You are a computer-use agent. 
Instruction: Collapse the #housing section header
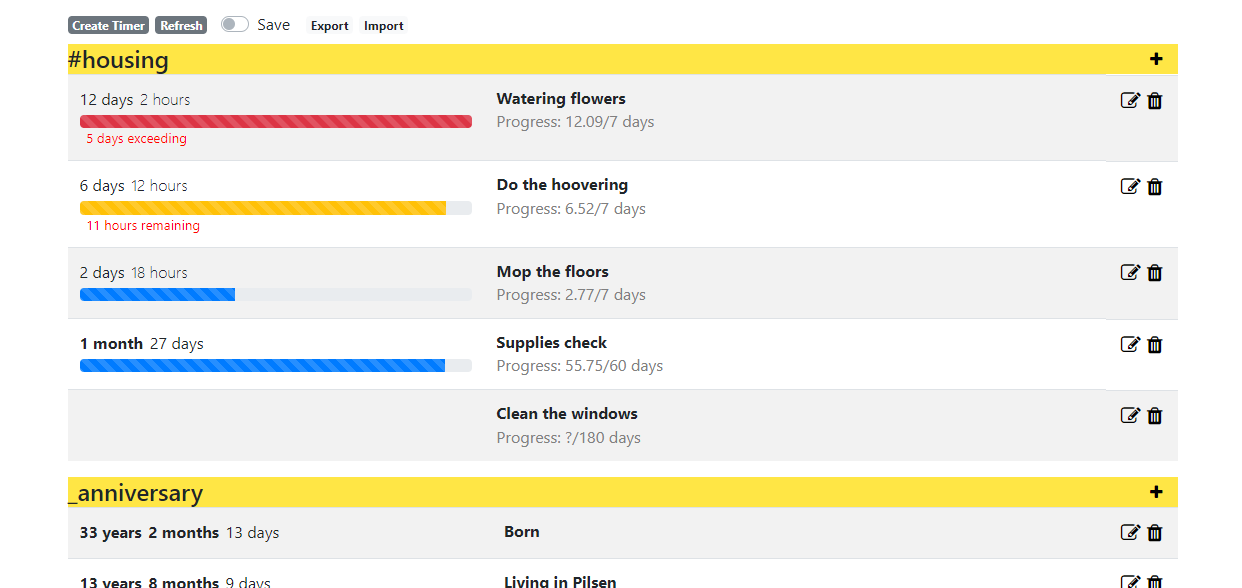(x=118, y=59)
